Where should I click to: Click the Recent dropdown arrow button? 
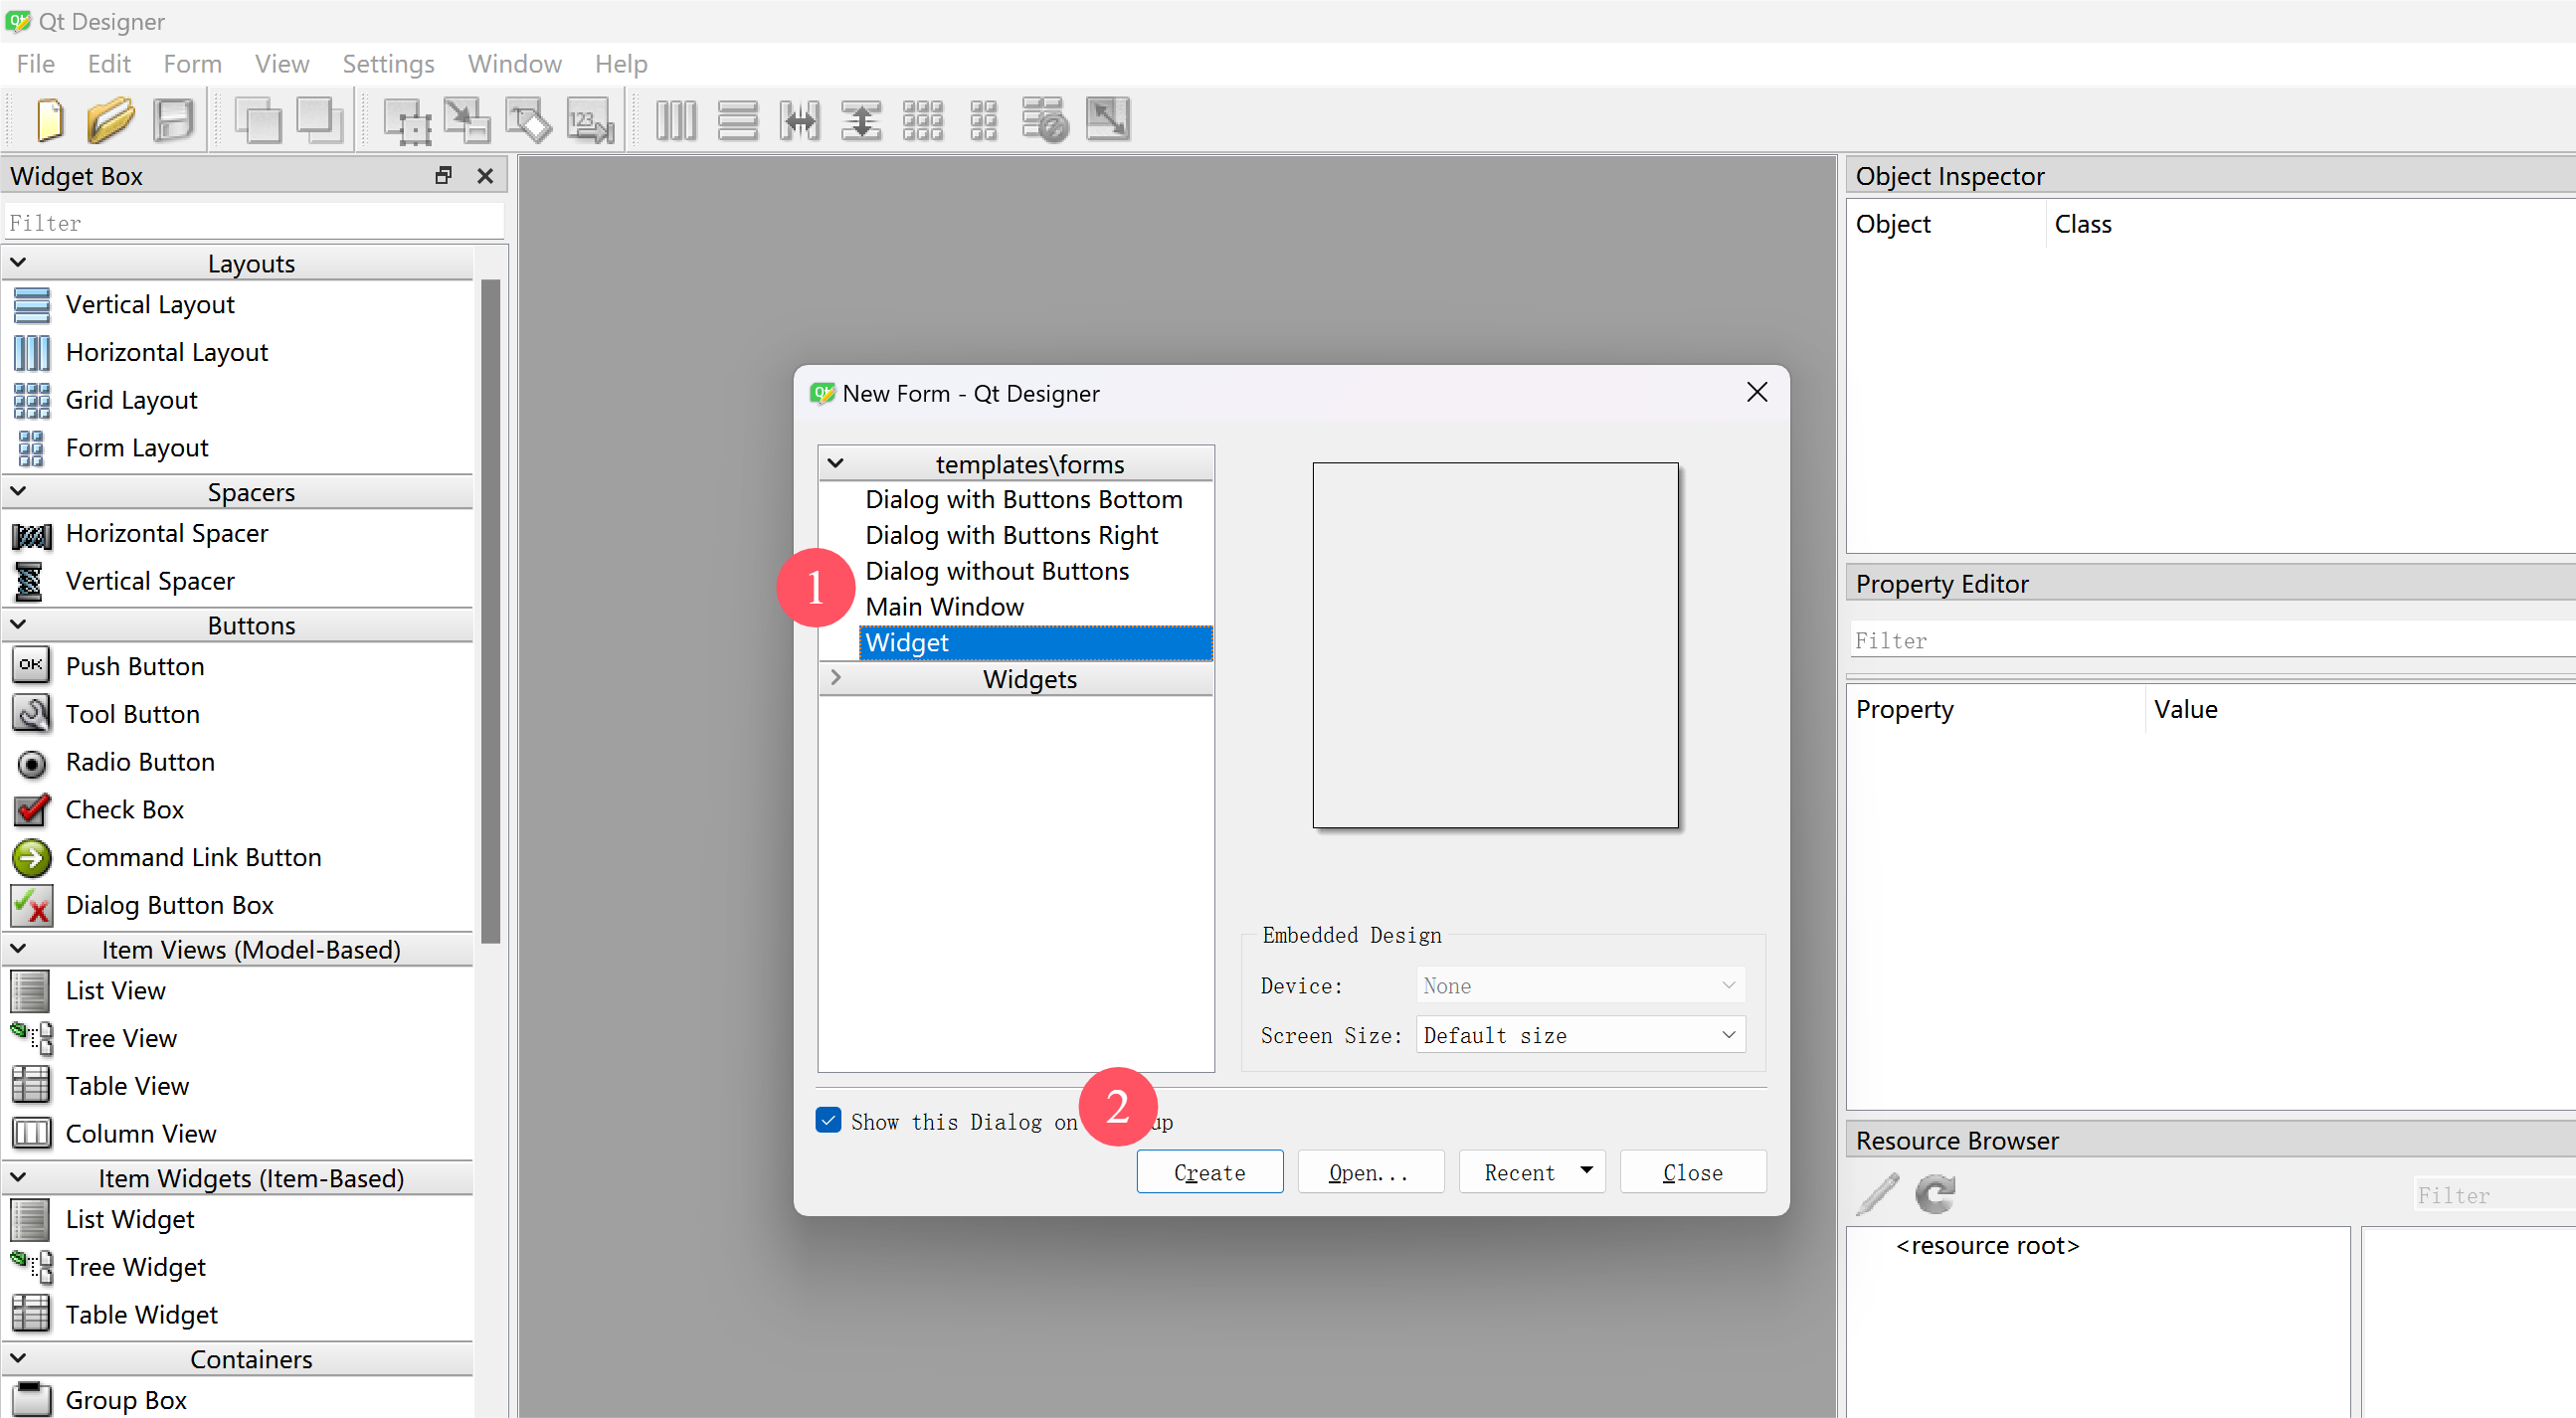pyautogui.click(x=1584, y=1170)
